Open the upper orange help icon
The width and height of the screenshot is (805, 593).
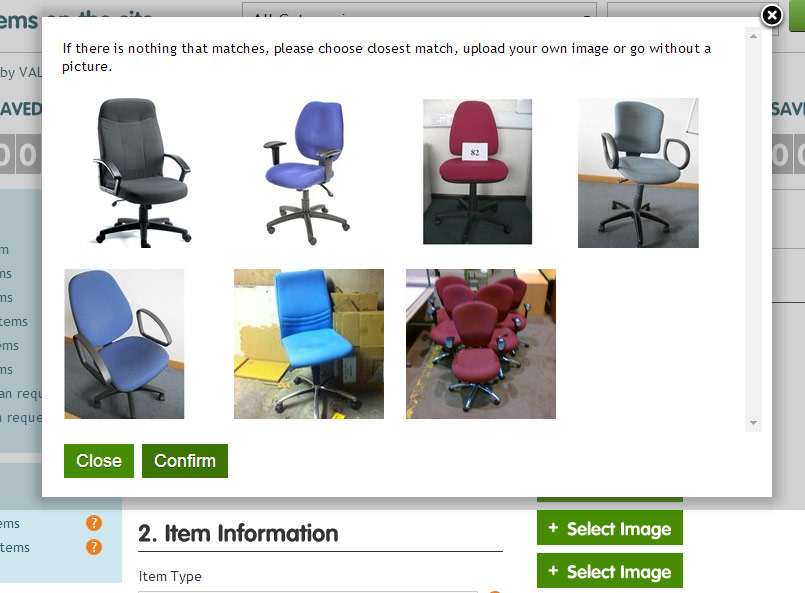[x=94, y=523]
